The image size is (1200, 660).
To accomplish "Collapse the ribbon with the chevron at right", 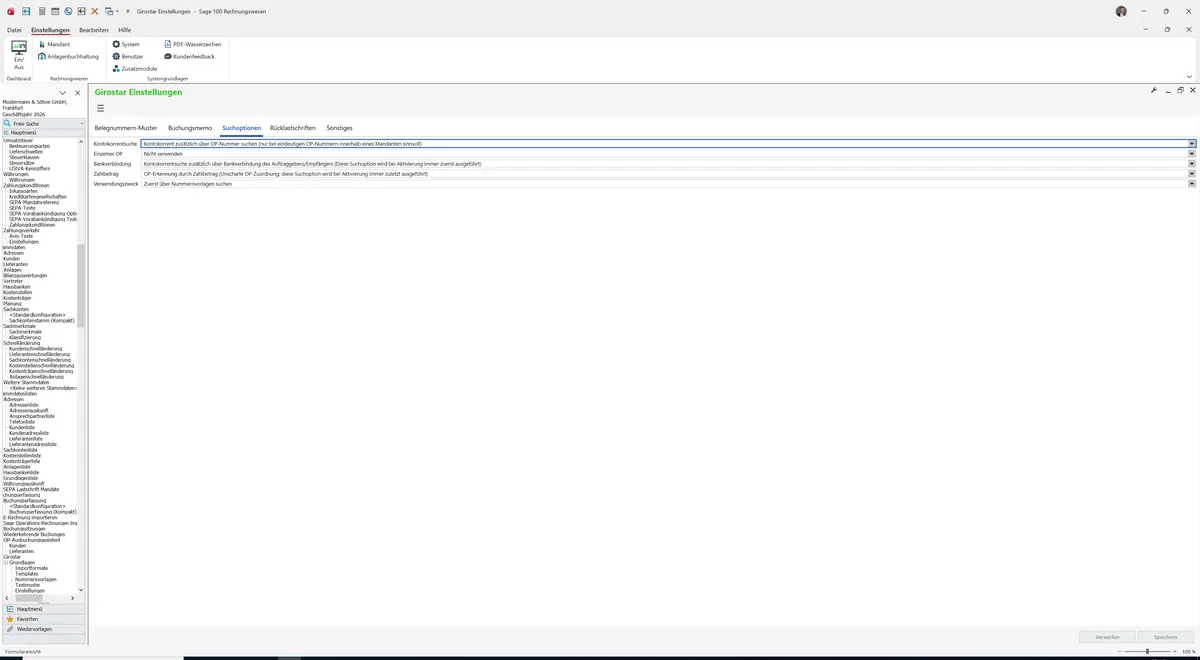I will [x=1189, y=76].
